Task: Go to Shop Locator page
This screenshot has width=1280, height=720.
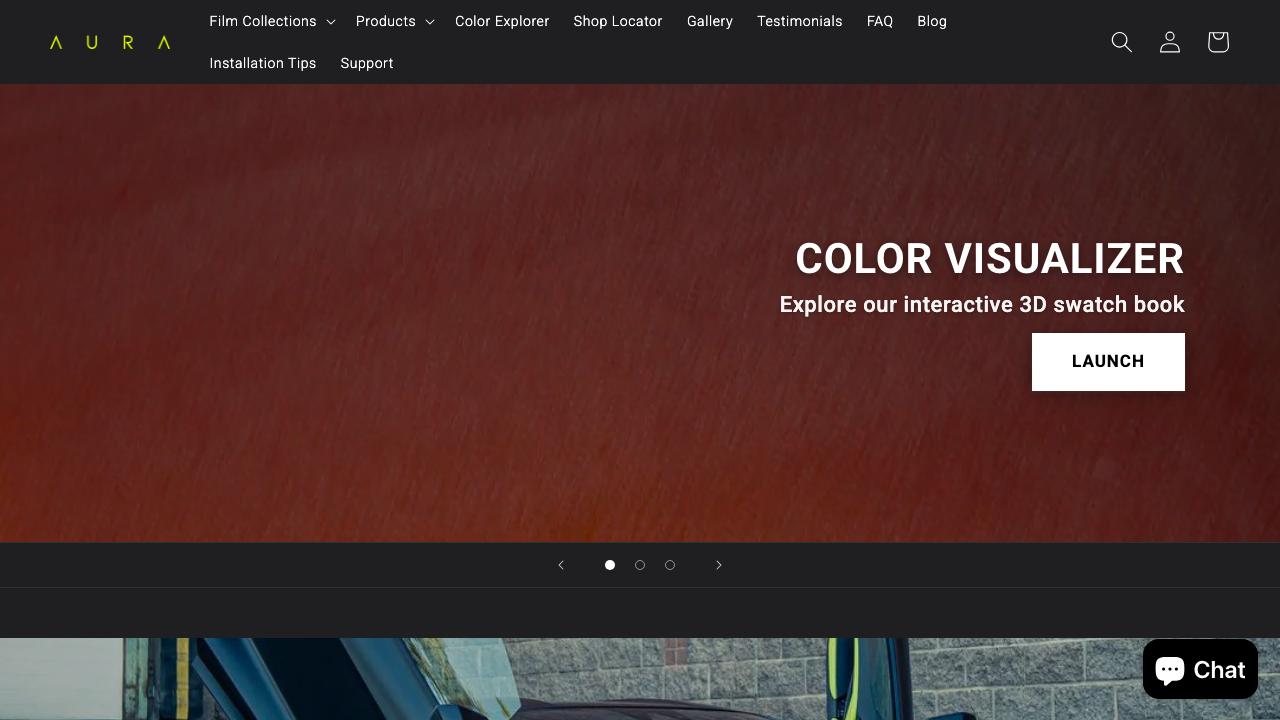Action: click(618, 21)
